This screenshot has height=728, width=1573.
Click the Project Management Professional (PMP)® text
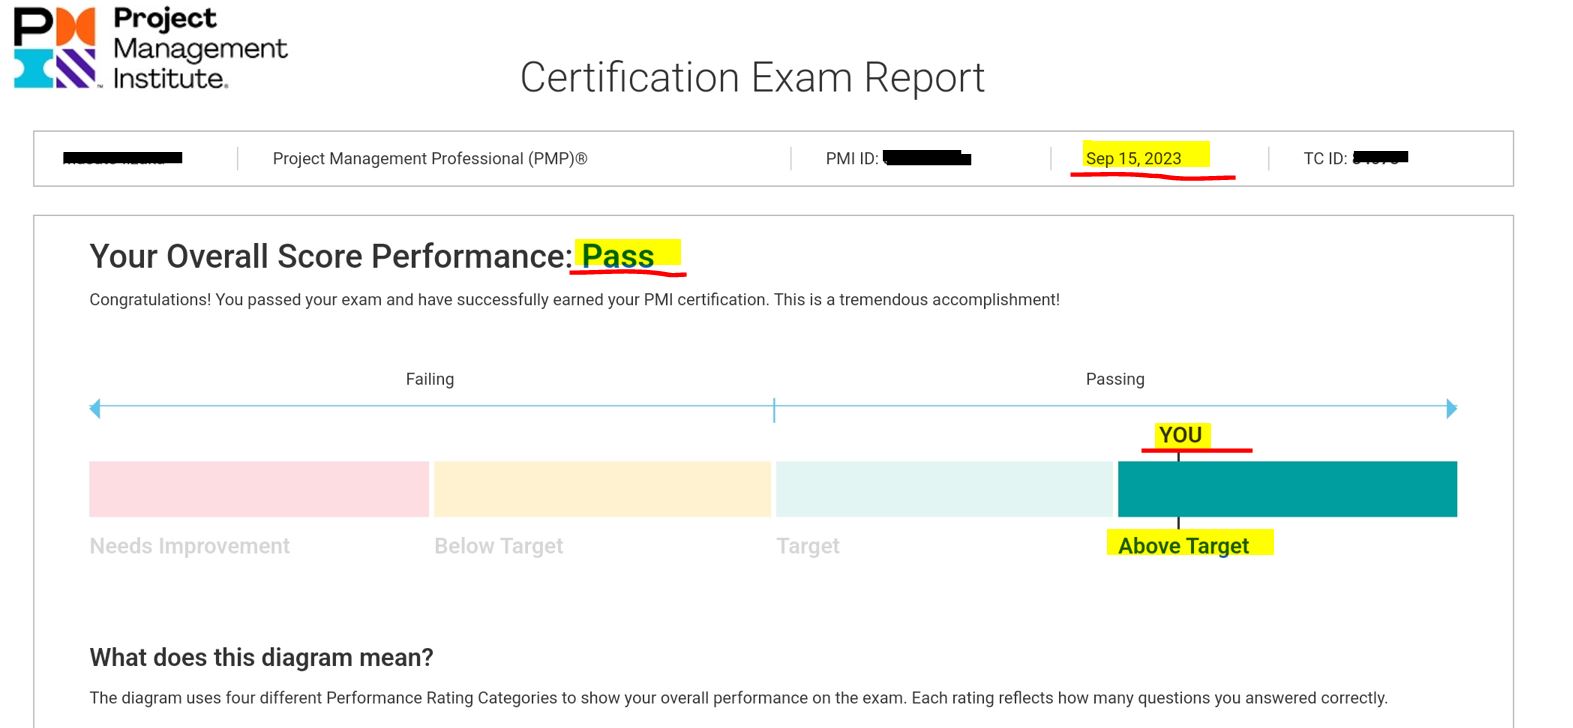click(x=430, y=158)
